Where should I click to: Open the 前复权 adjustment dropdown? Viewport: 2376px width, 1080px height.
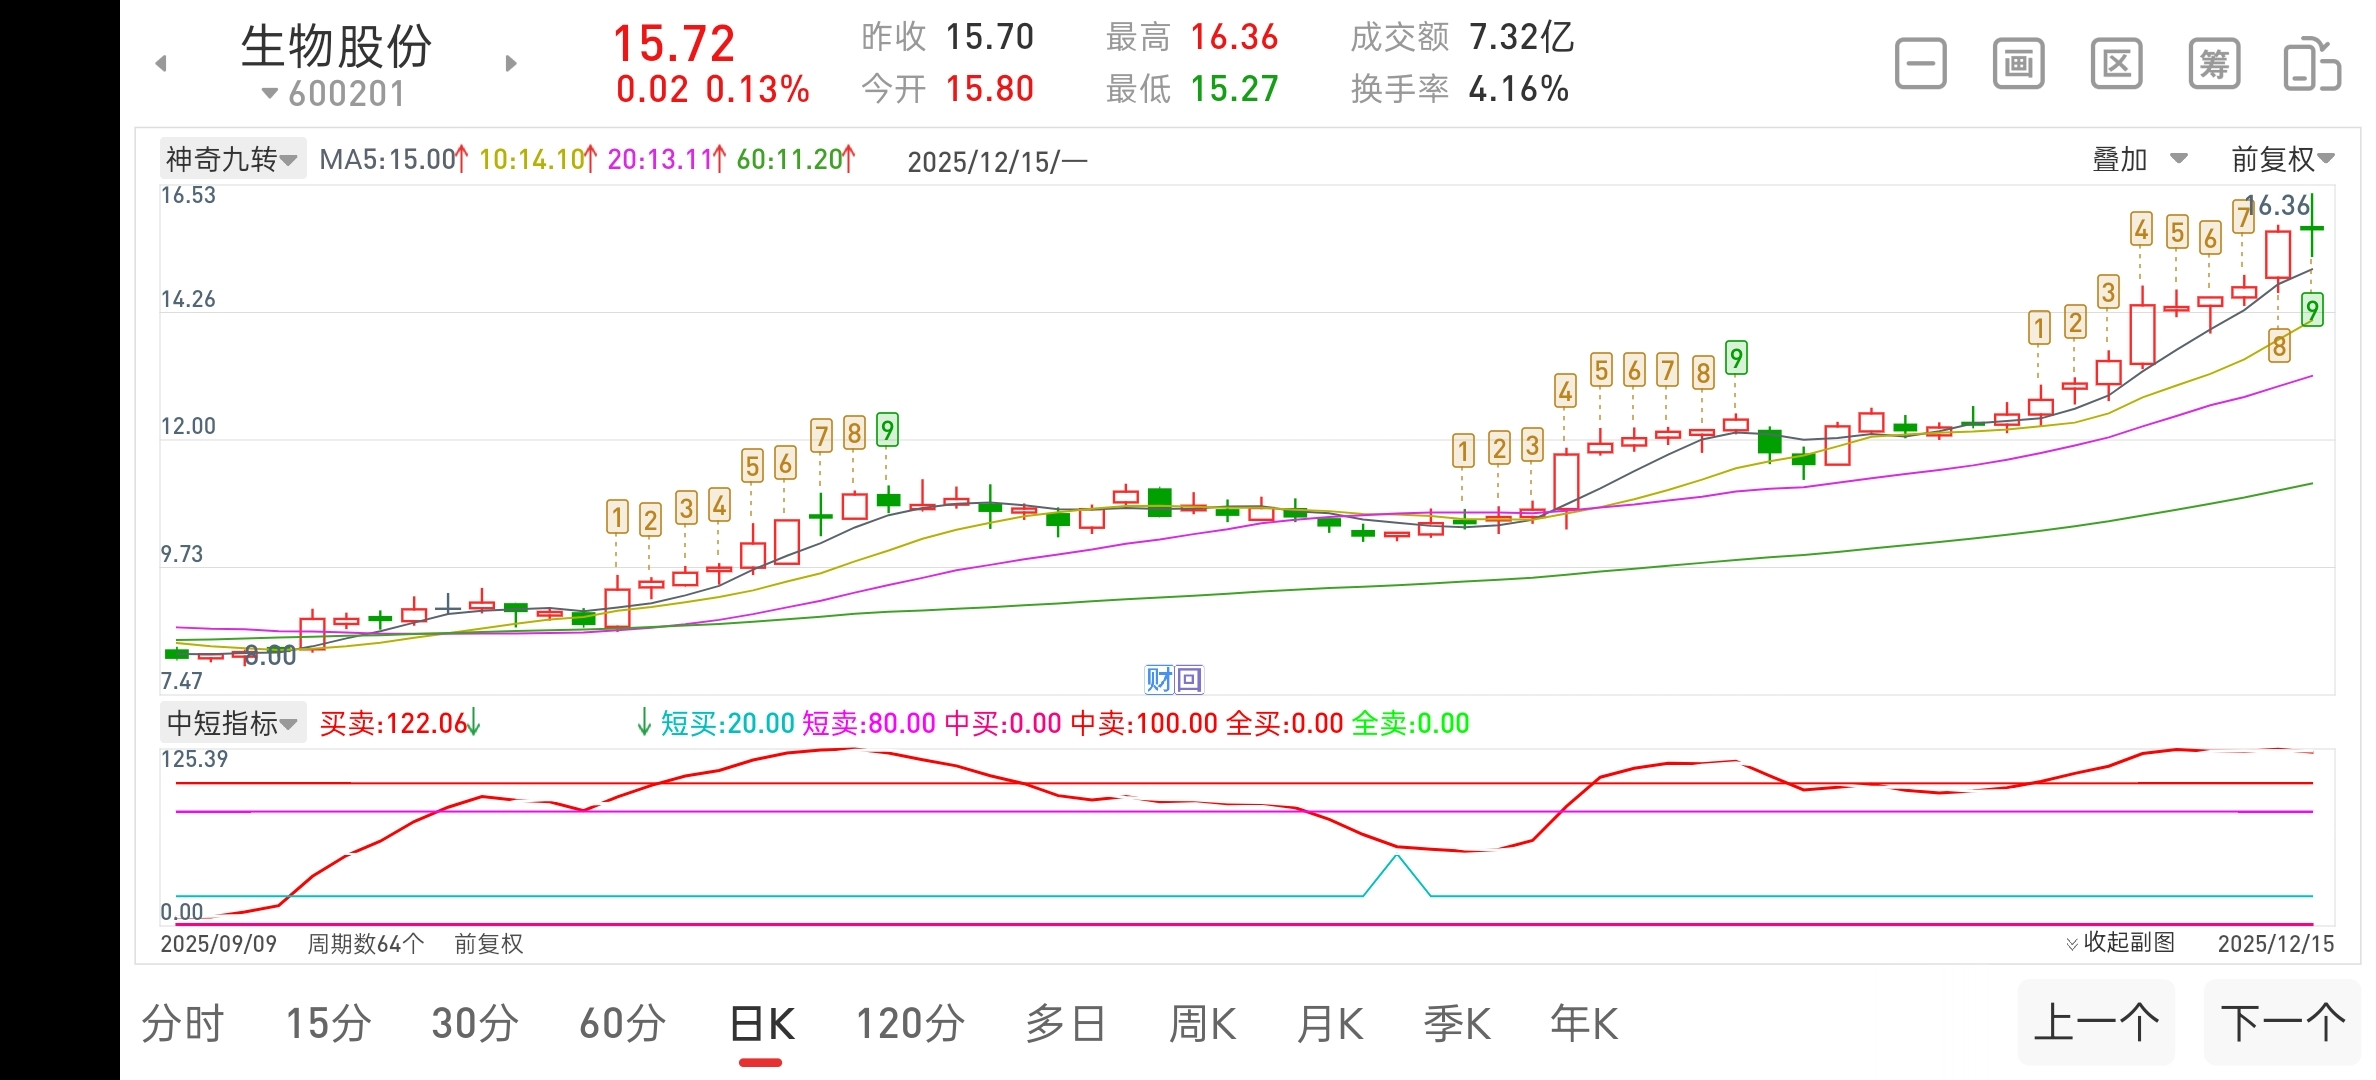pos(2283,159)
